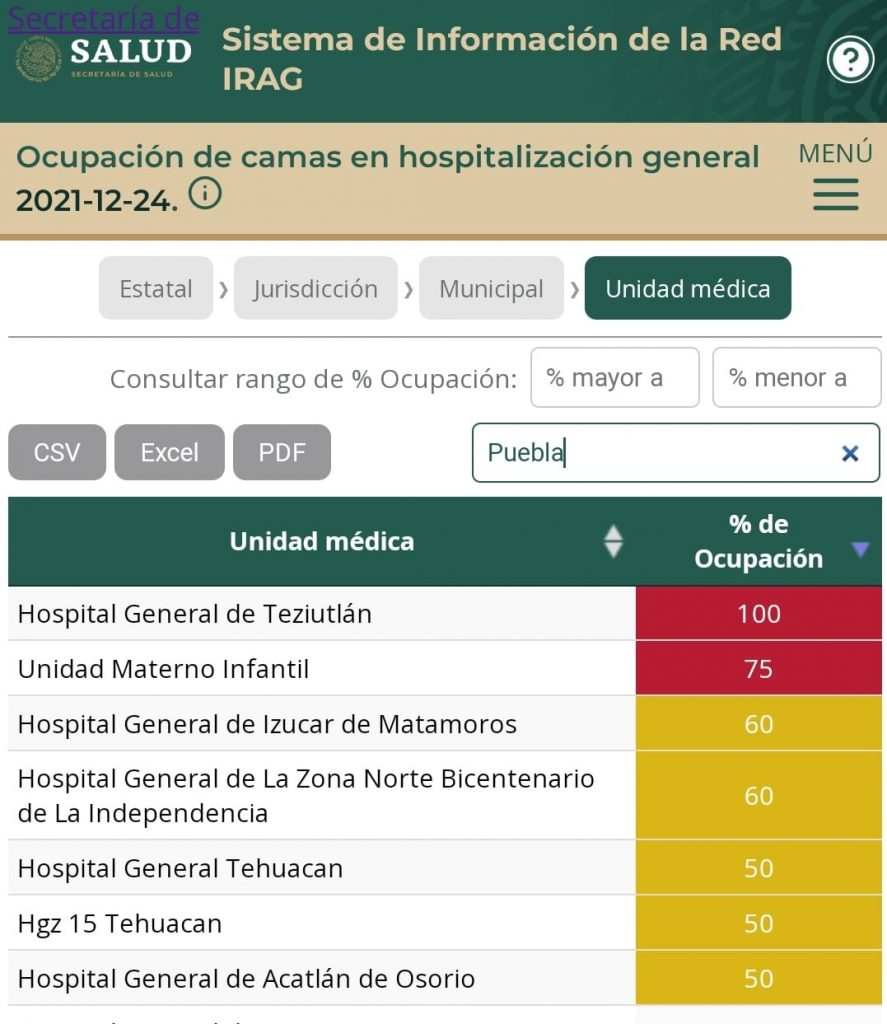The height and width of the screenshot is (1024, 887).
Task: Switch to the Municipal tab
Action: click(491, 289)
